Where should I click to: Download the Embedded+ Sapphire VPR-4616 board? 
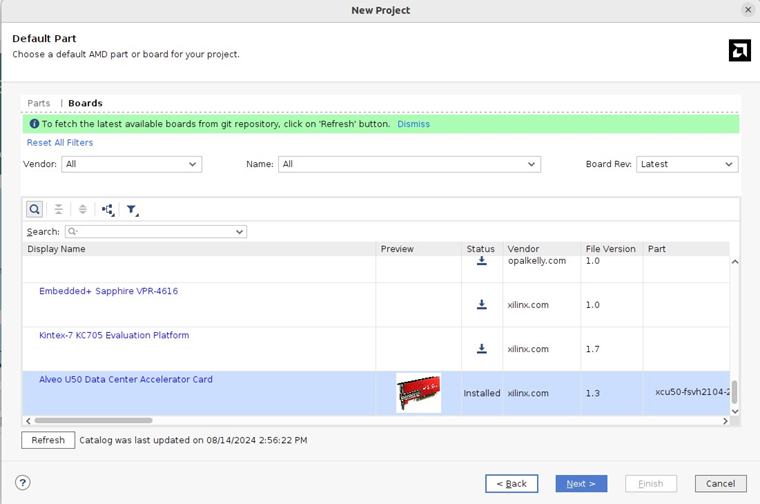pos(481,304)
